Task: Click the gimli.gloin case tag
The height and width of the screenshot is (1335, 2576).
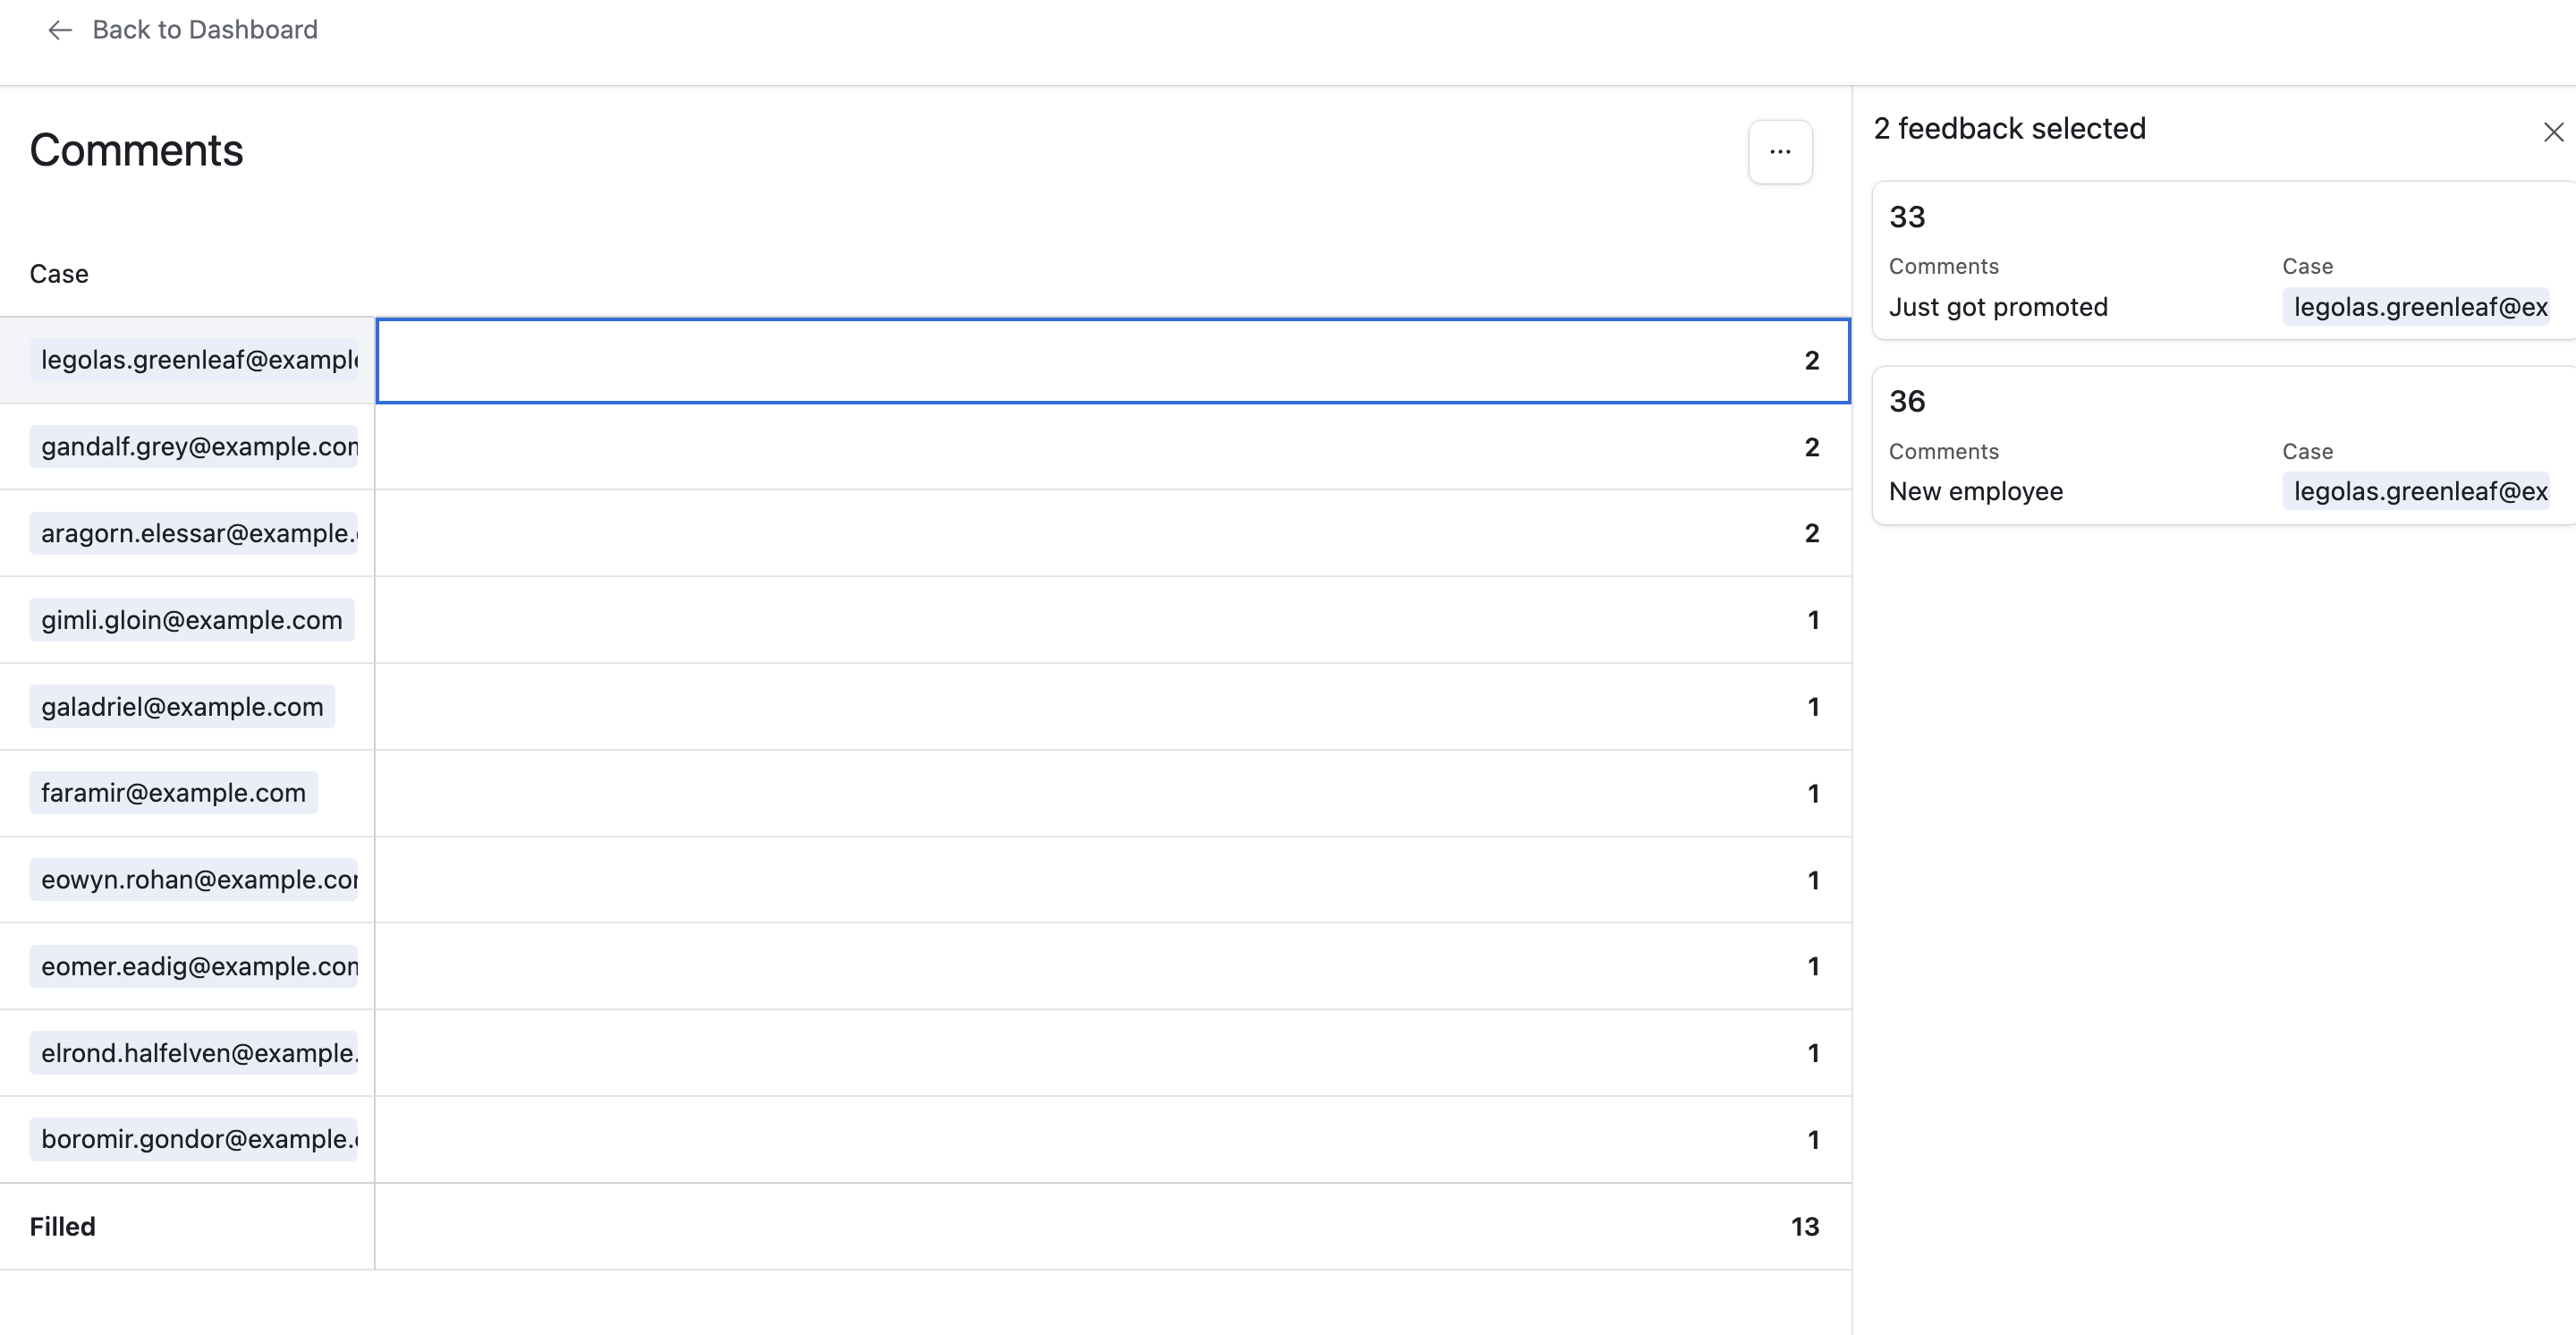Action: click(191, 620)
